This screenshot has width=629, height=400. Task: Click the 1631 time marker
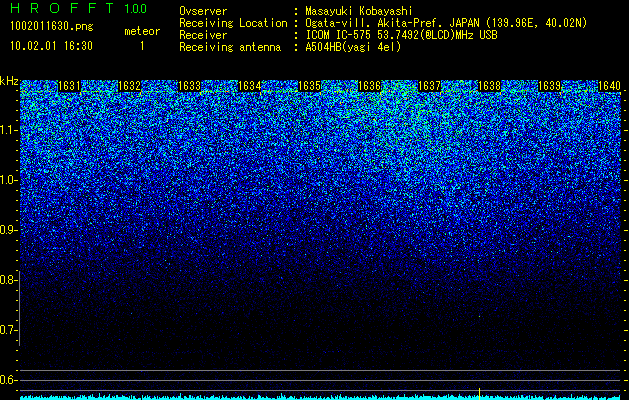[70, 86]
